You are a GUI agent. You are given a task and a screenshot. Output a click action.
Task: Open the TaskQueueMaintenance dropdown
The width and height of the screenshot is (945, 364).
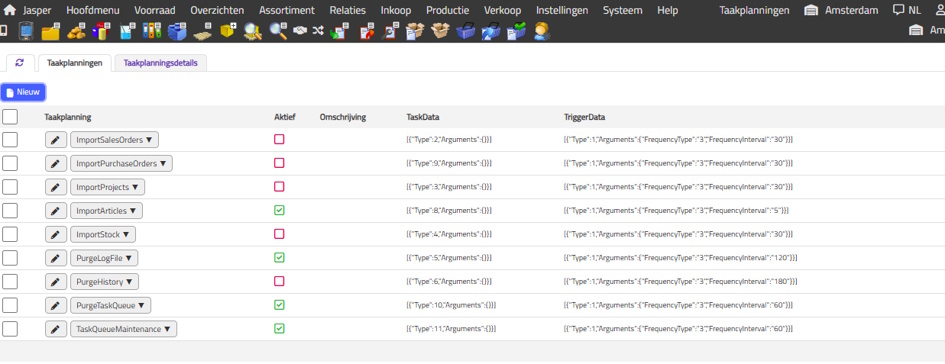[x=124, y=329]
